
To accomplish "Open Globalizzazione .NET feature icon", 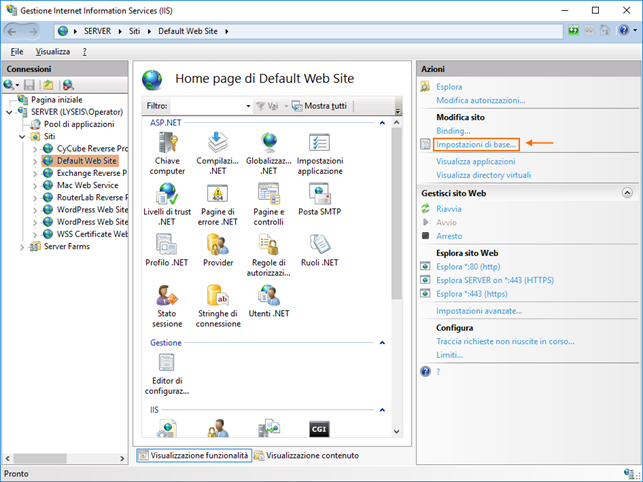I will (x=269, y=154).
